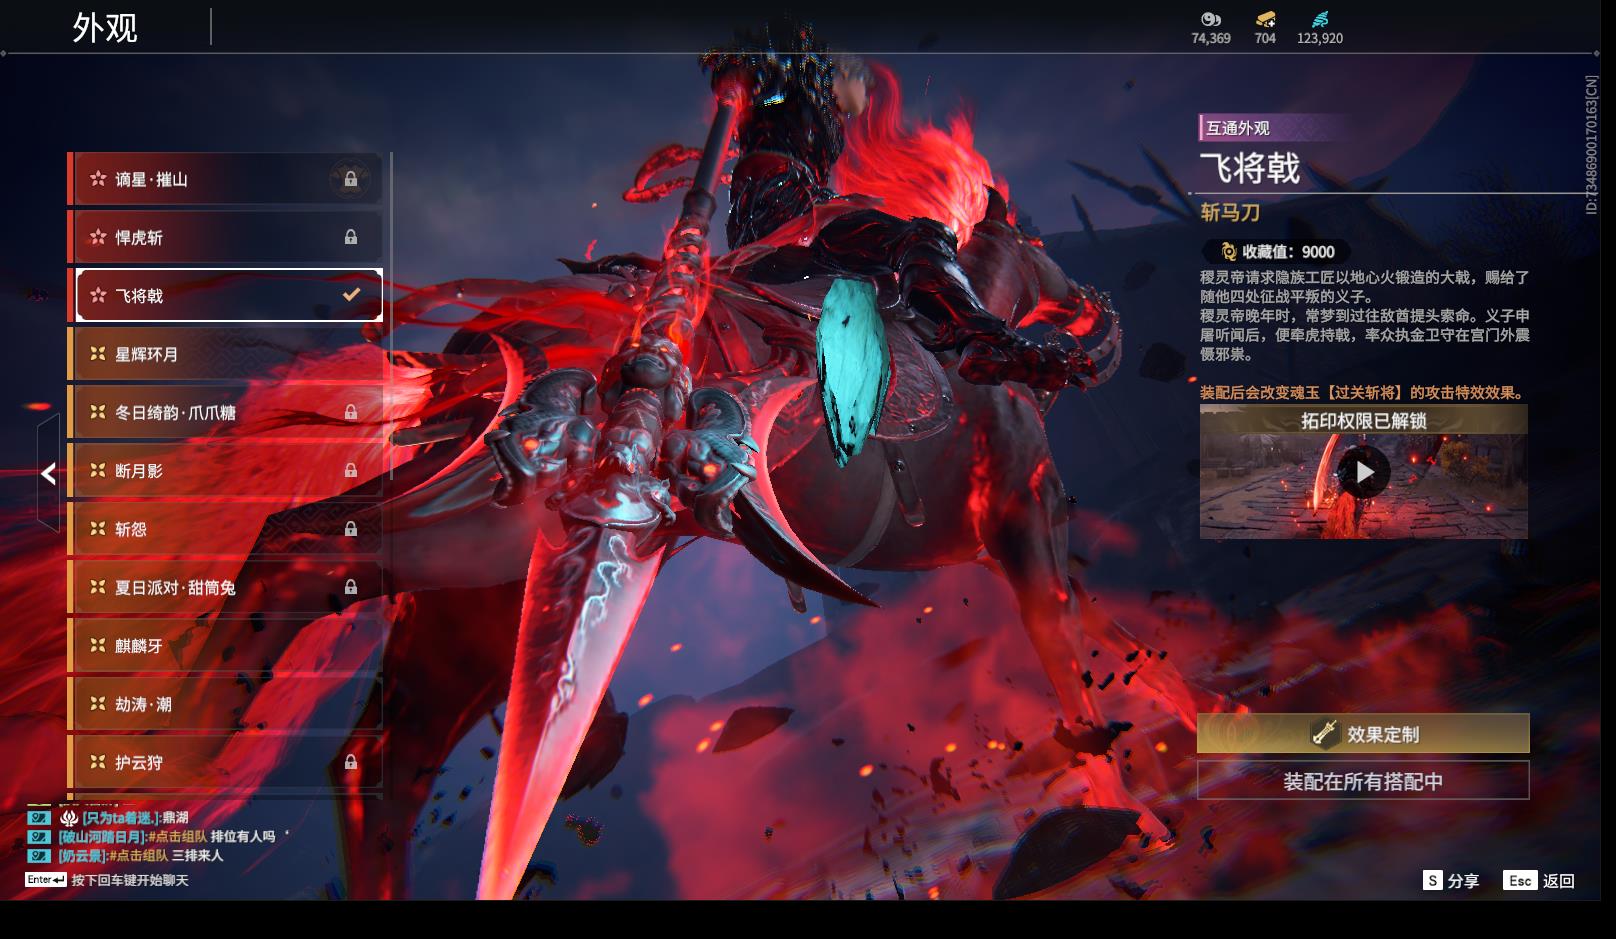
Task: Select the 星辉环月 skin entry
Action: tap(225, 354)
